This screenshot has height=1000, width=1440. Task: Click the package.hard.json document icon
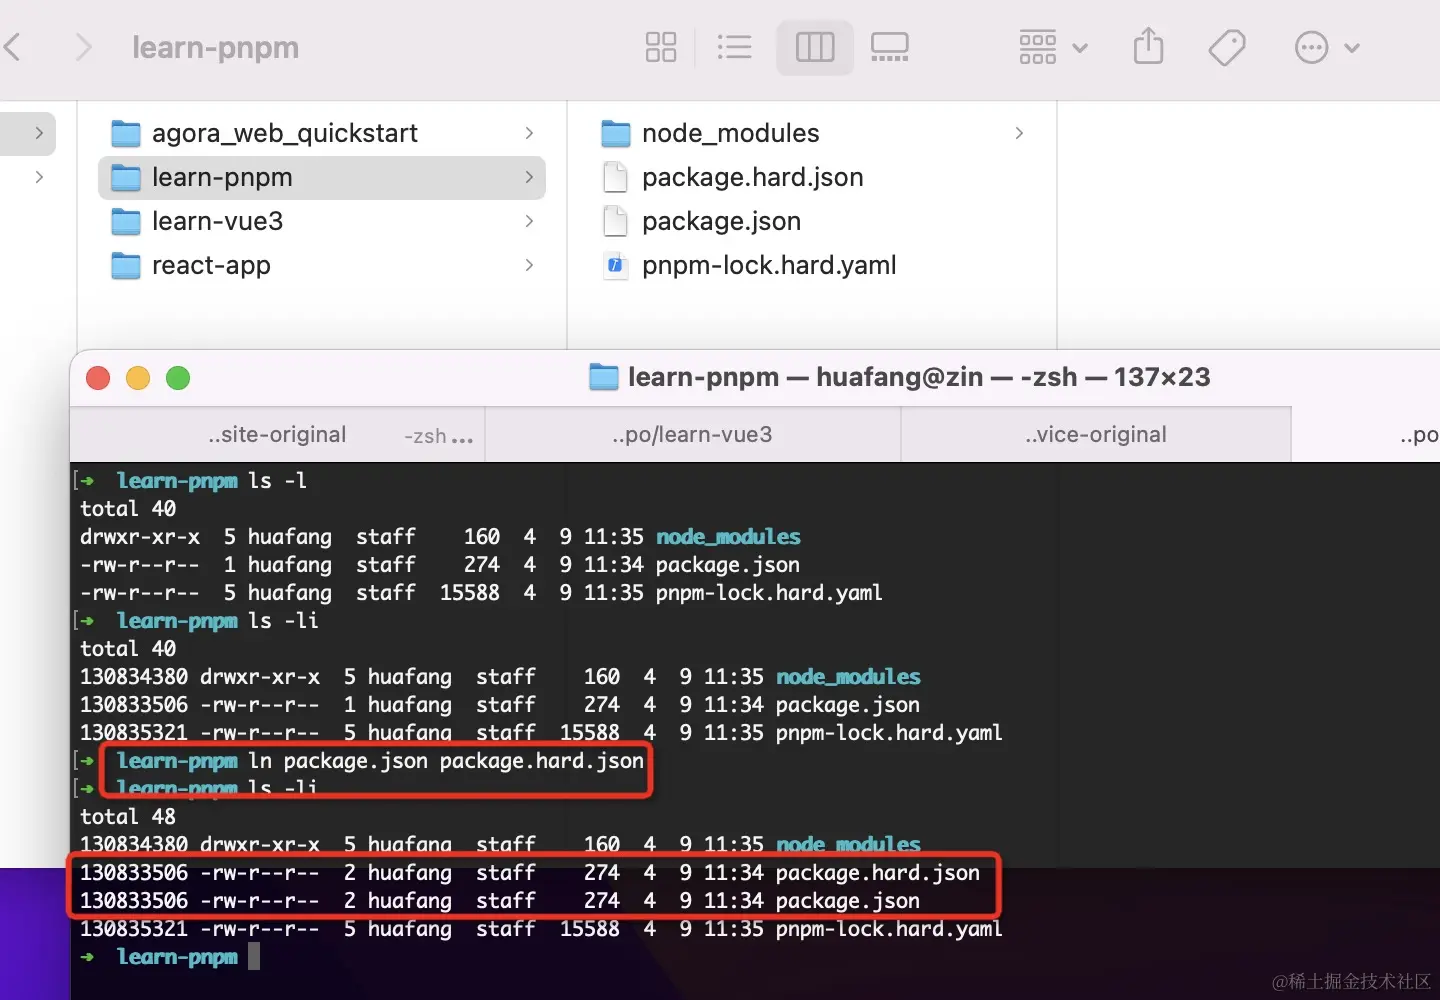[x=615, y=177]
